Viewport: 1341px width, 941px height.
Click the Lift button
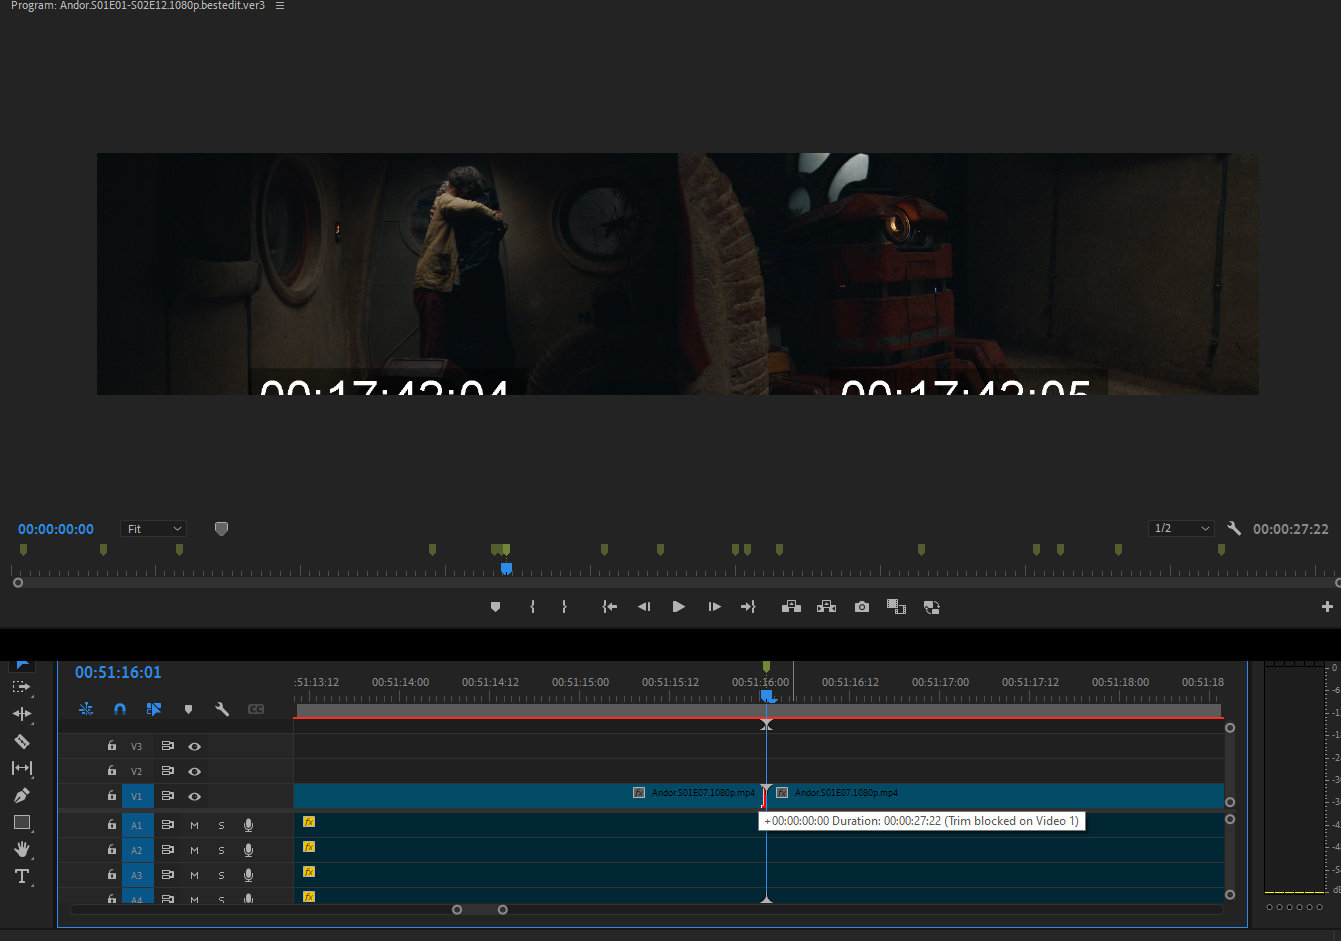(791, 607)
